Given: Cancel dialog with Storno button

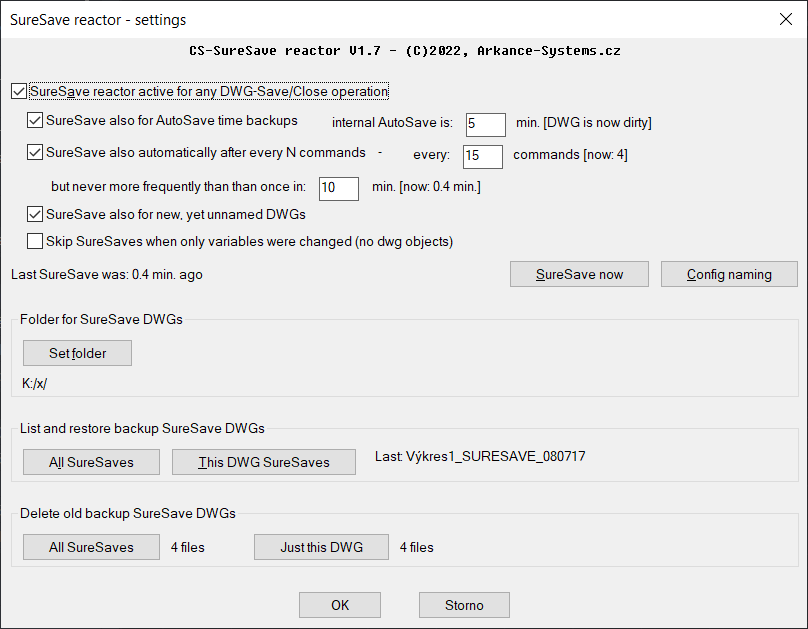Looking at the screenshot, I should coord(464,605).
